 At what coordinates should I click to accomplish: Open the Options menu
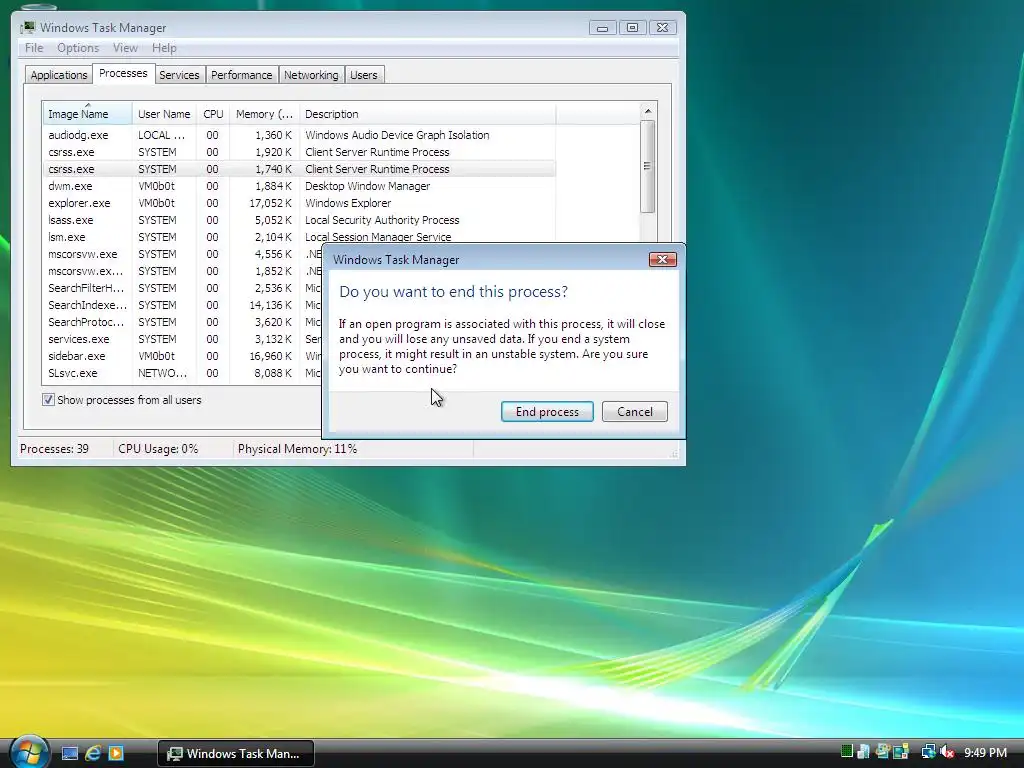tap(78, 48)
